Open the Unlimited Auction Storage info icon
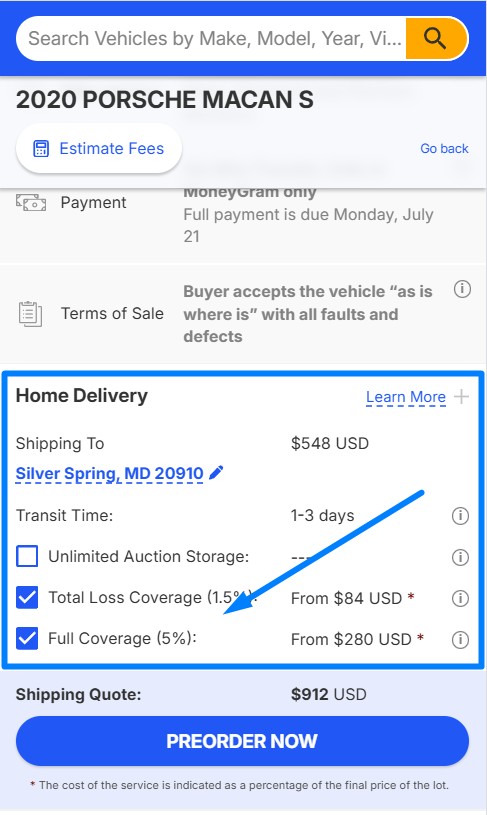 (460, 557)
